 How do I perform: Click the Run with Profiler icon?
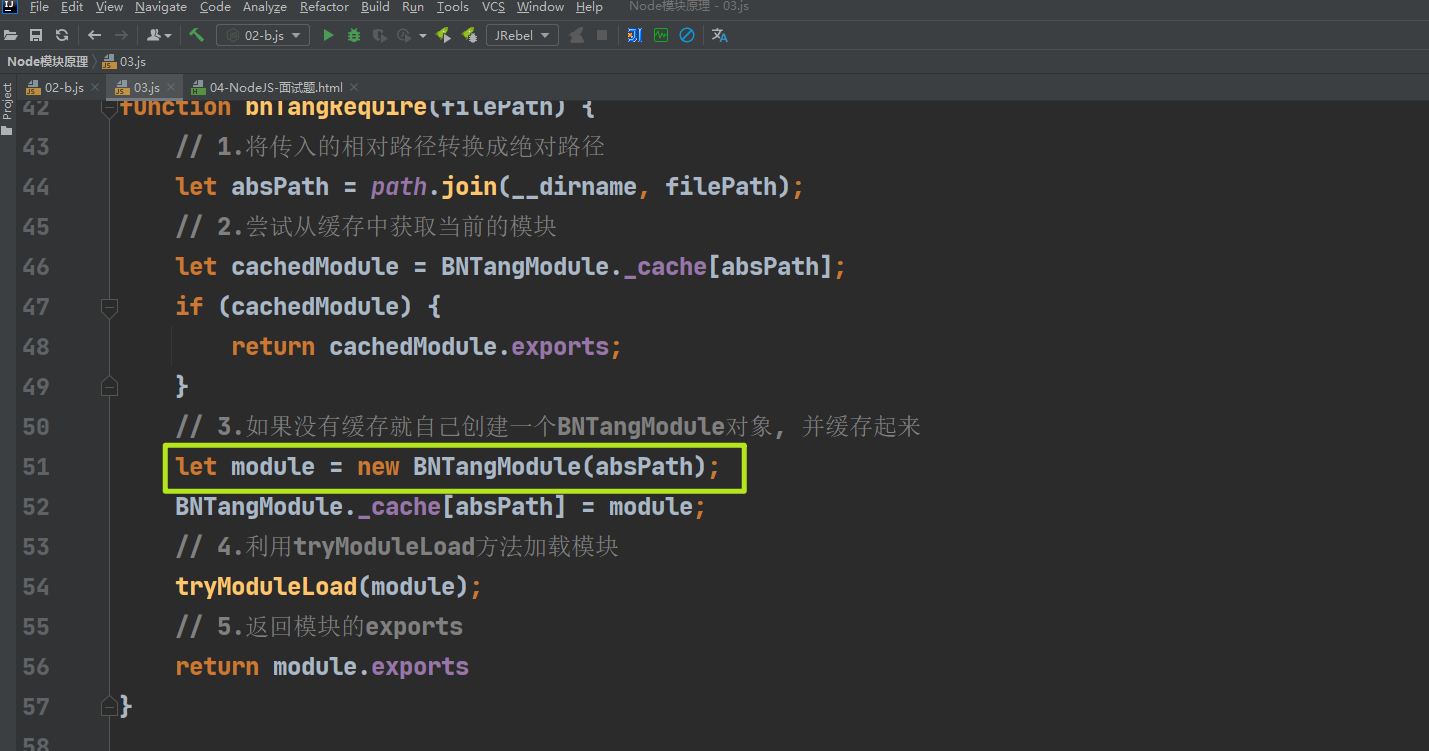tap(404, 35)
